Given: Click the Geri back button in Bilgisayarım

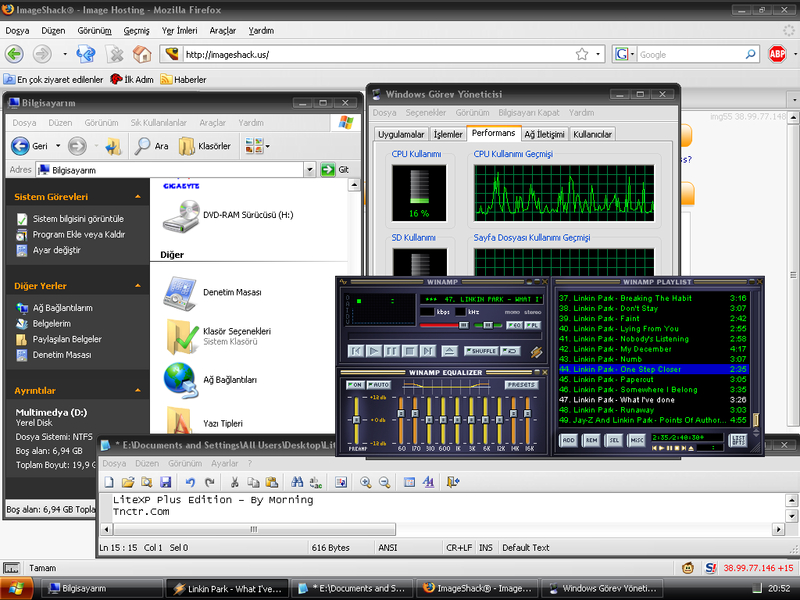Looking at the screenshot, I should [29, 146].
